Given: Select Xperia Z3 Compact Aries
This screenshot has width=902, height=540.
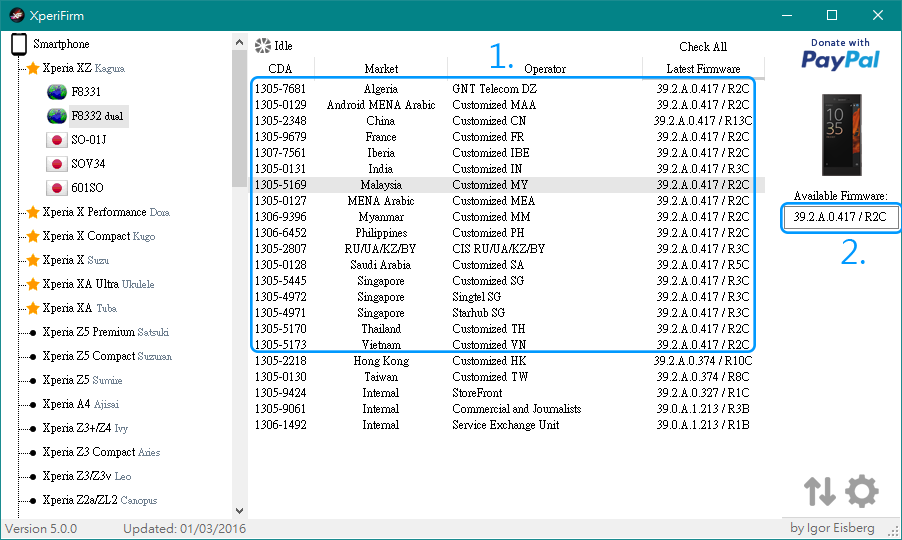Looking at the screenshot, I should tap(101, 453).
